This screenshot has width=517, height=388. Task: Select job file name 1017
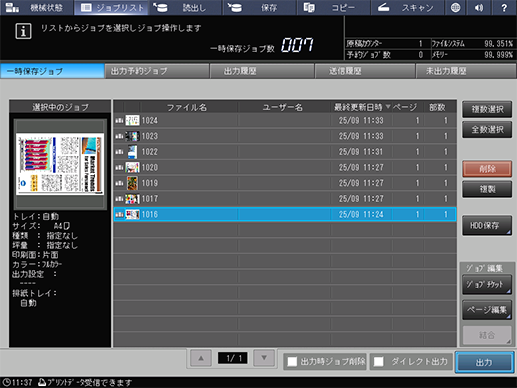(150, 199)
